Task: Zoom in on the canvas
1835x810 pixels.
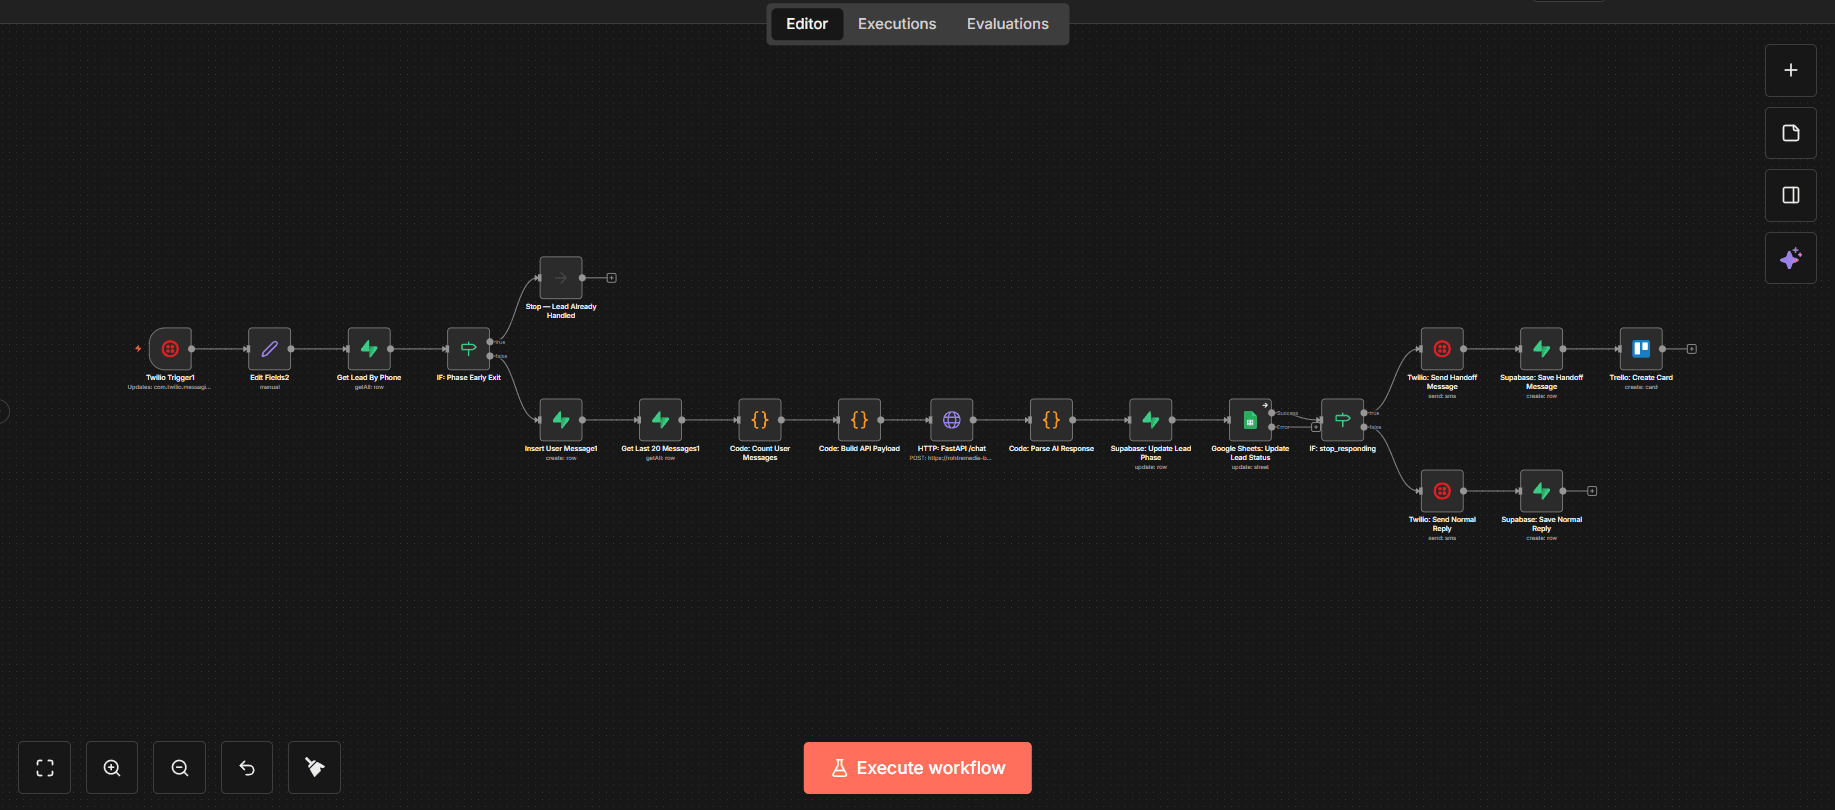Action: 112,768
